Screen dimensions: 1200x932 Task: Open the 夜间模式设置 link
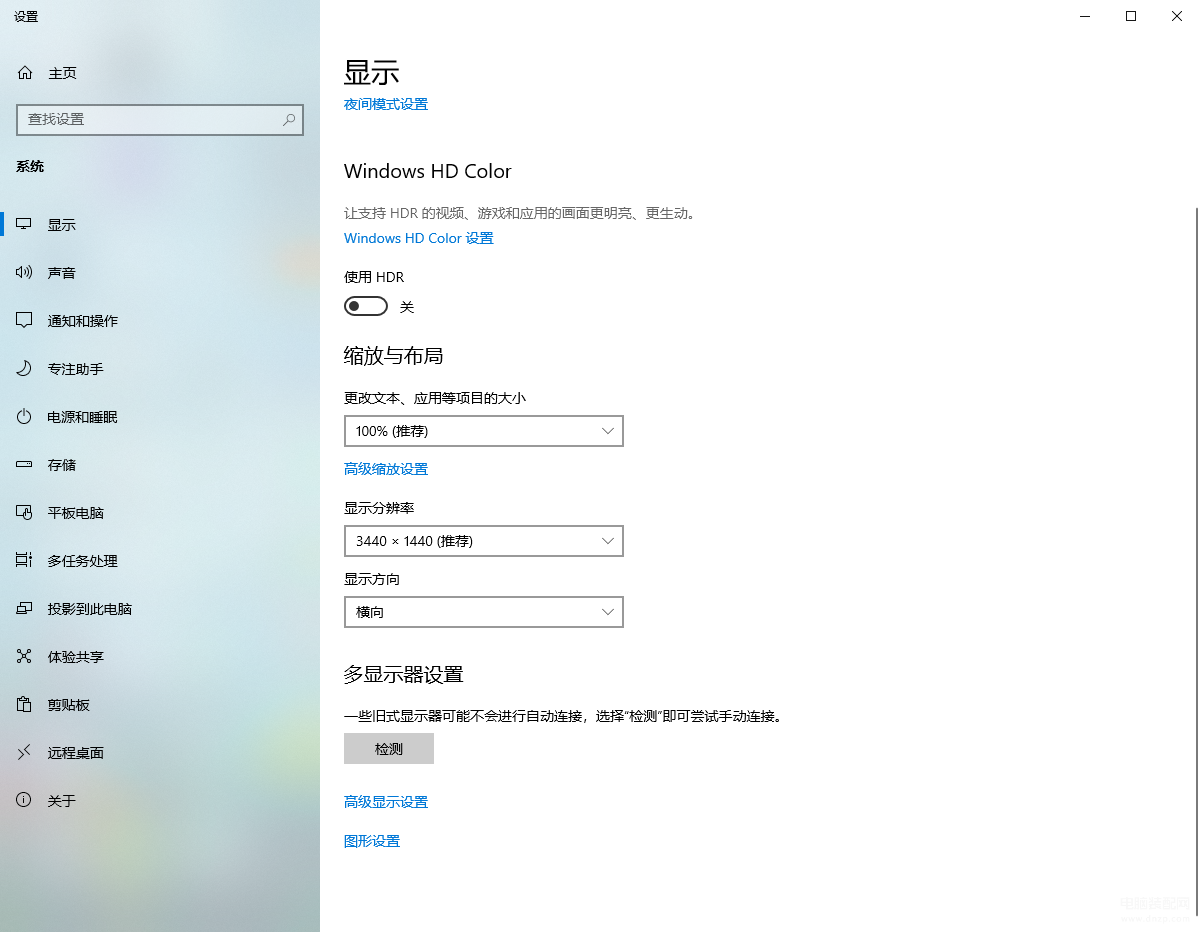[x=386, y=104]
